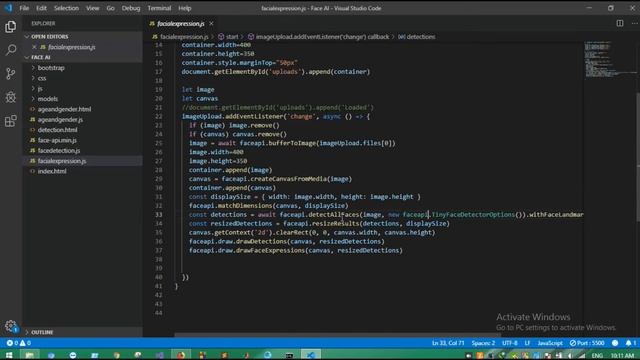Click the start breadcrumb item
The image size is (640, 360).
click(229, 37)
